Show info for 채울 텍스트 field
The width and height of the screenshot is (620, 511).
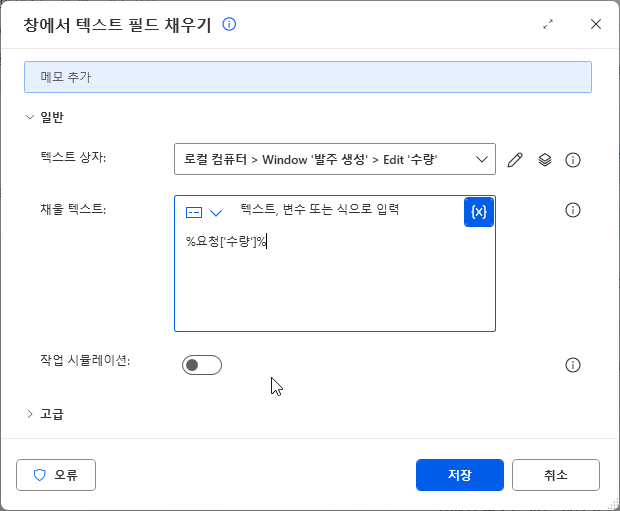click(x=573, y=210)
